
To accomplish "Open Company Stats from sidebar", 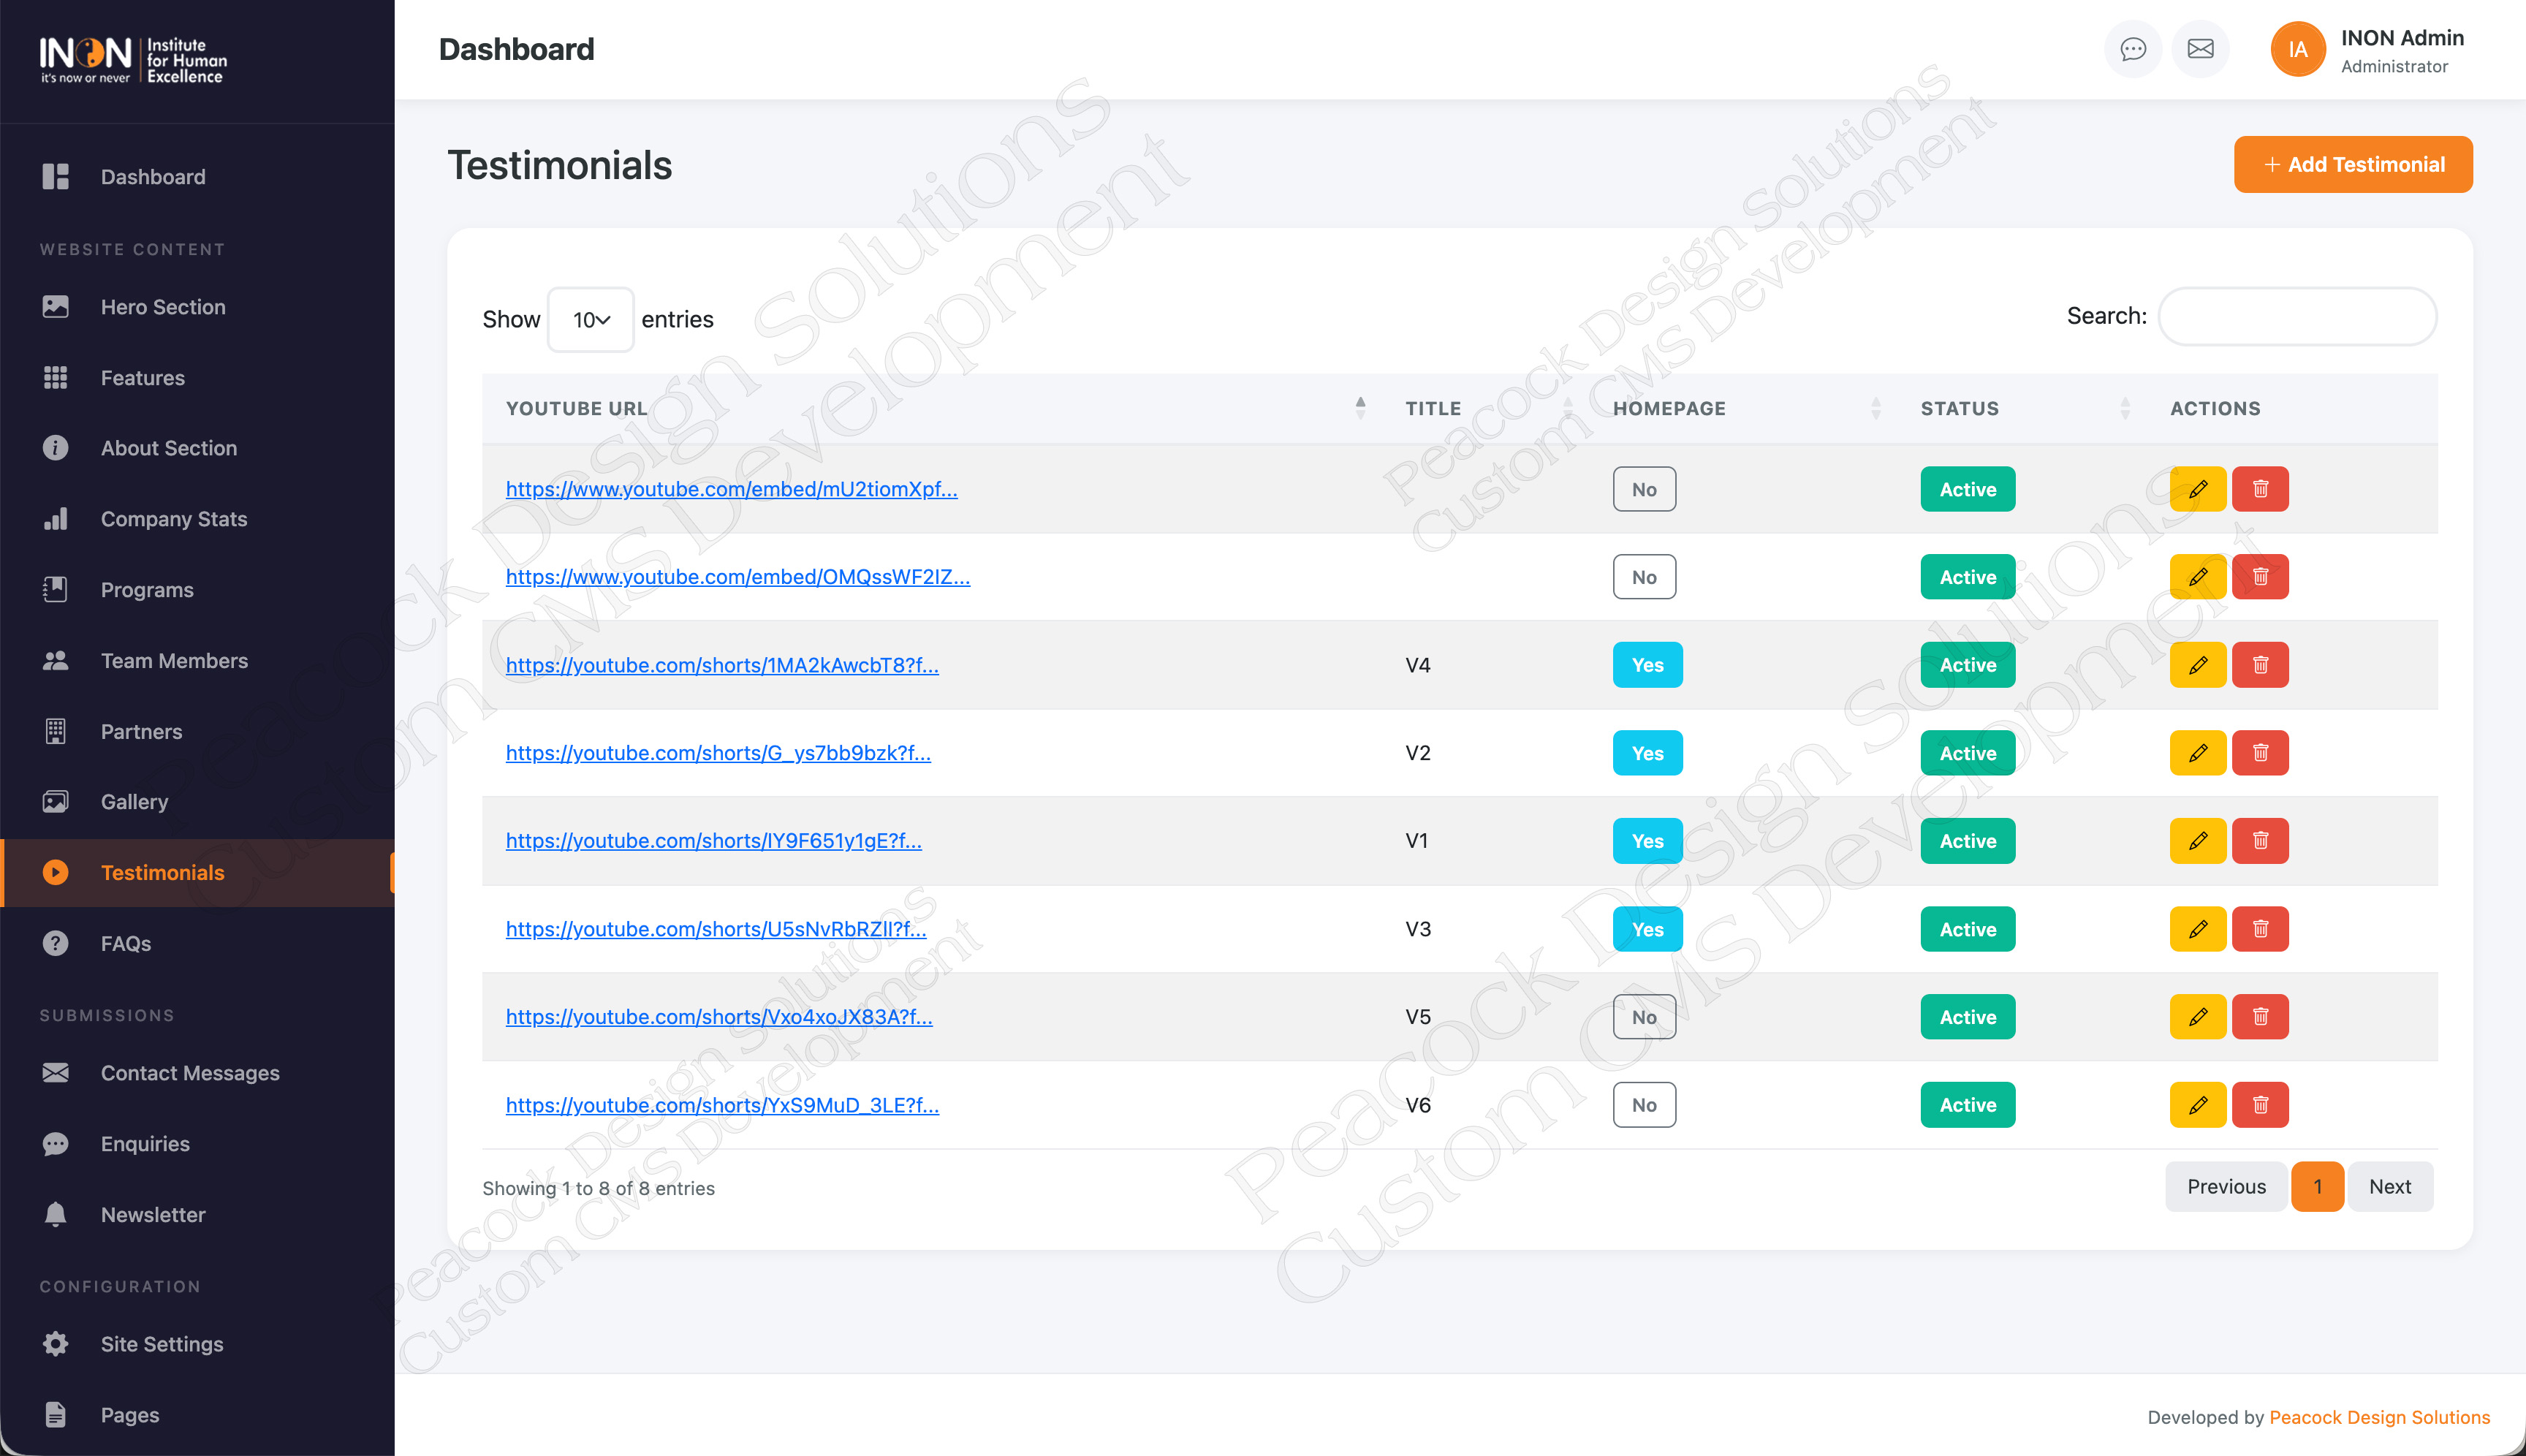I will [197, 519].
